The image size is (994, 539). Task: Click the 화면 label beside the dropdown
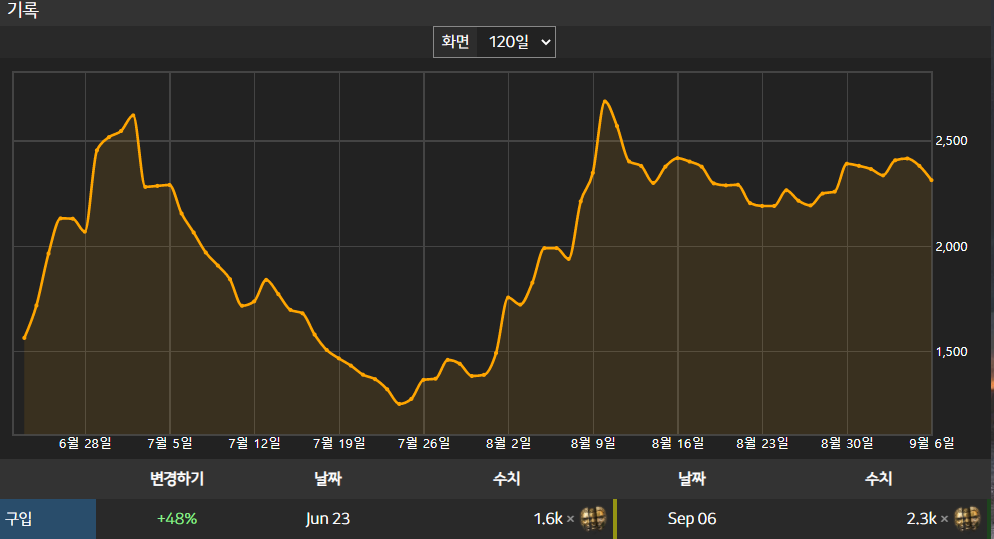coord(455,42)
